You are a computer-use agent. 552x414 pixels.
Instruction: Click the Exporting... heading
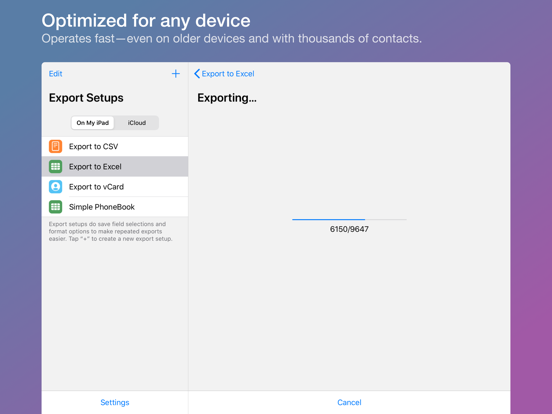[x=227, y=98]
